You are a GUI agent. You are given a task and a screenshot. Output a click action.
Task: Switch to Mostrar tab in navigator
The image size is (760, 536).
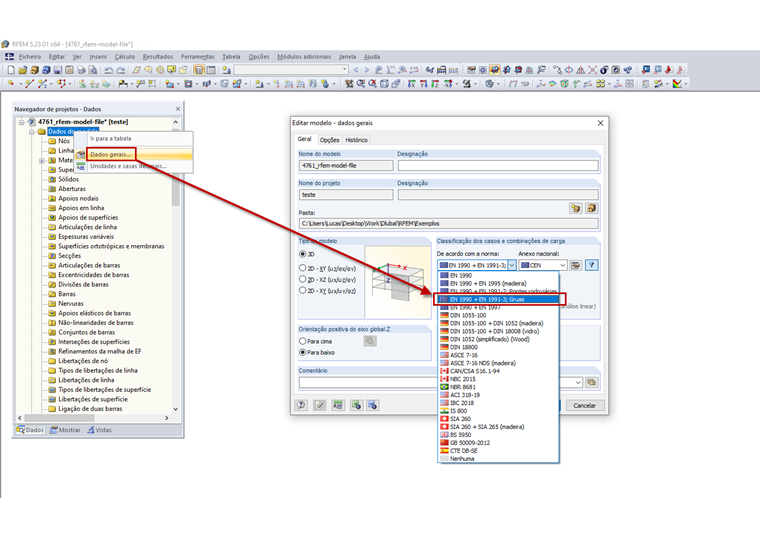pyautogui.click(x=65, y=430)
